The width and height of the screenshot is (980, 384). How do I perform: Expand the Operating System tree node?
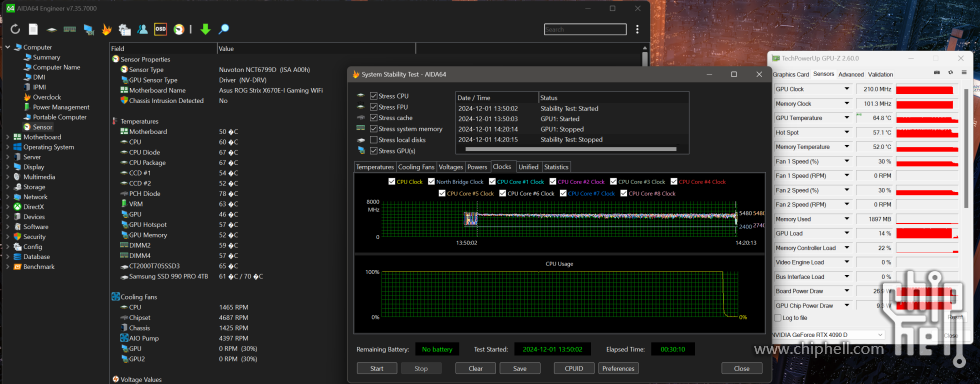[8, 147]
